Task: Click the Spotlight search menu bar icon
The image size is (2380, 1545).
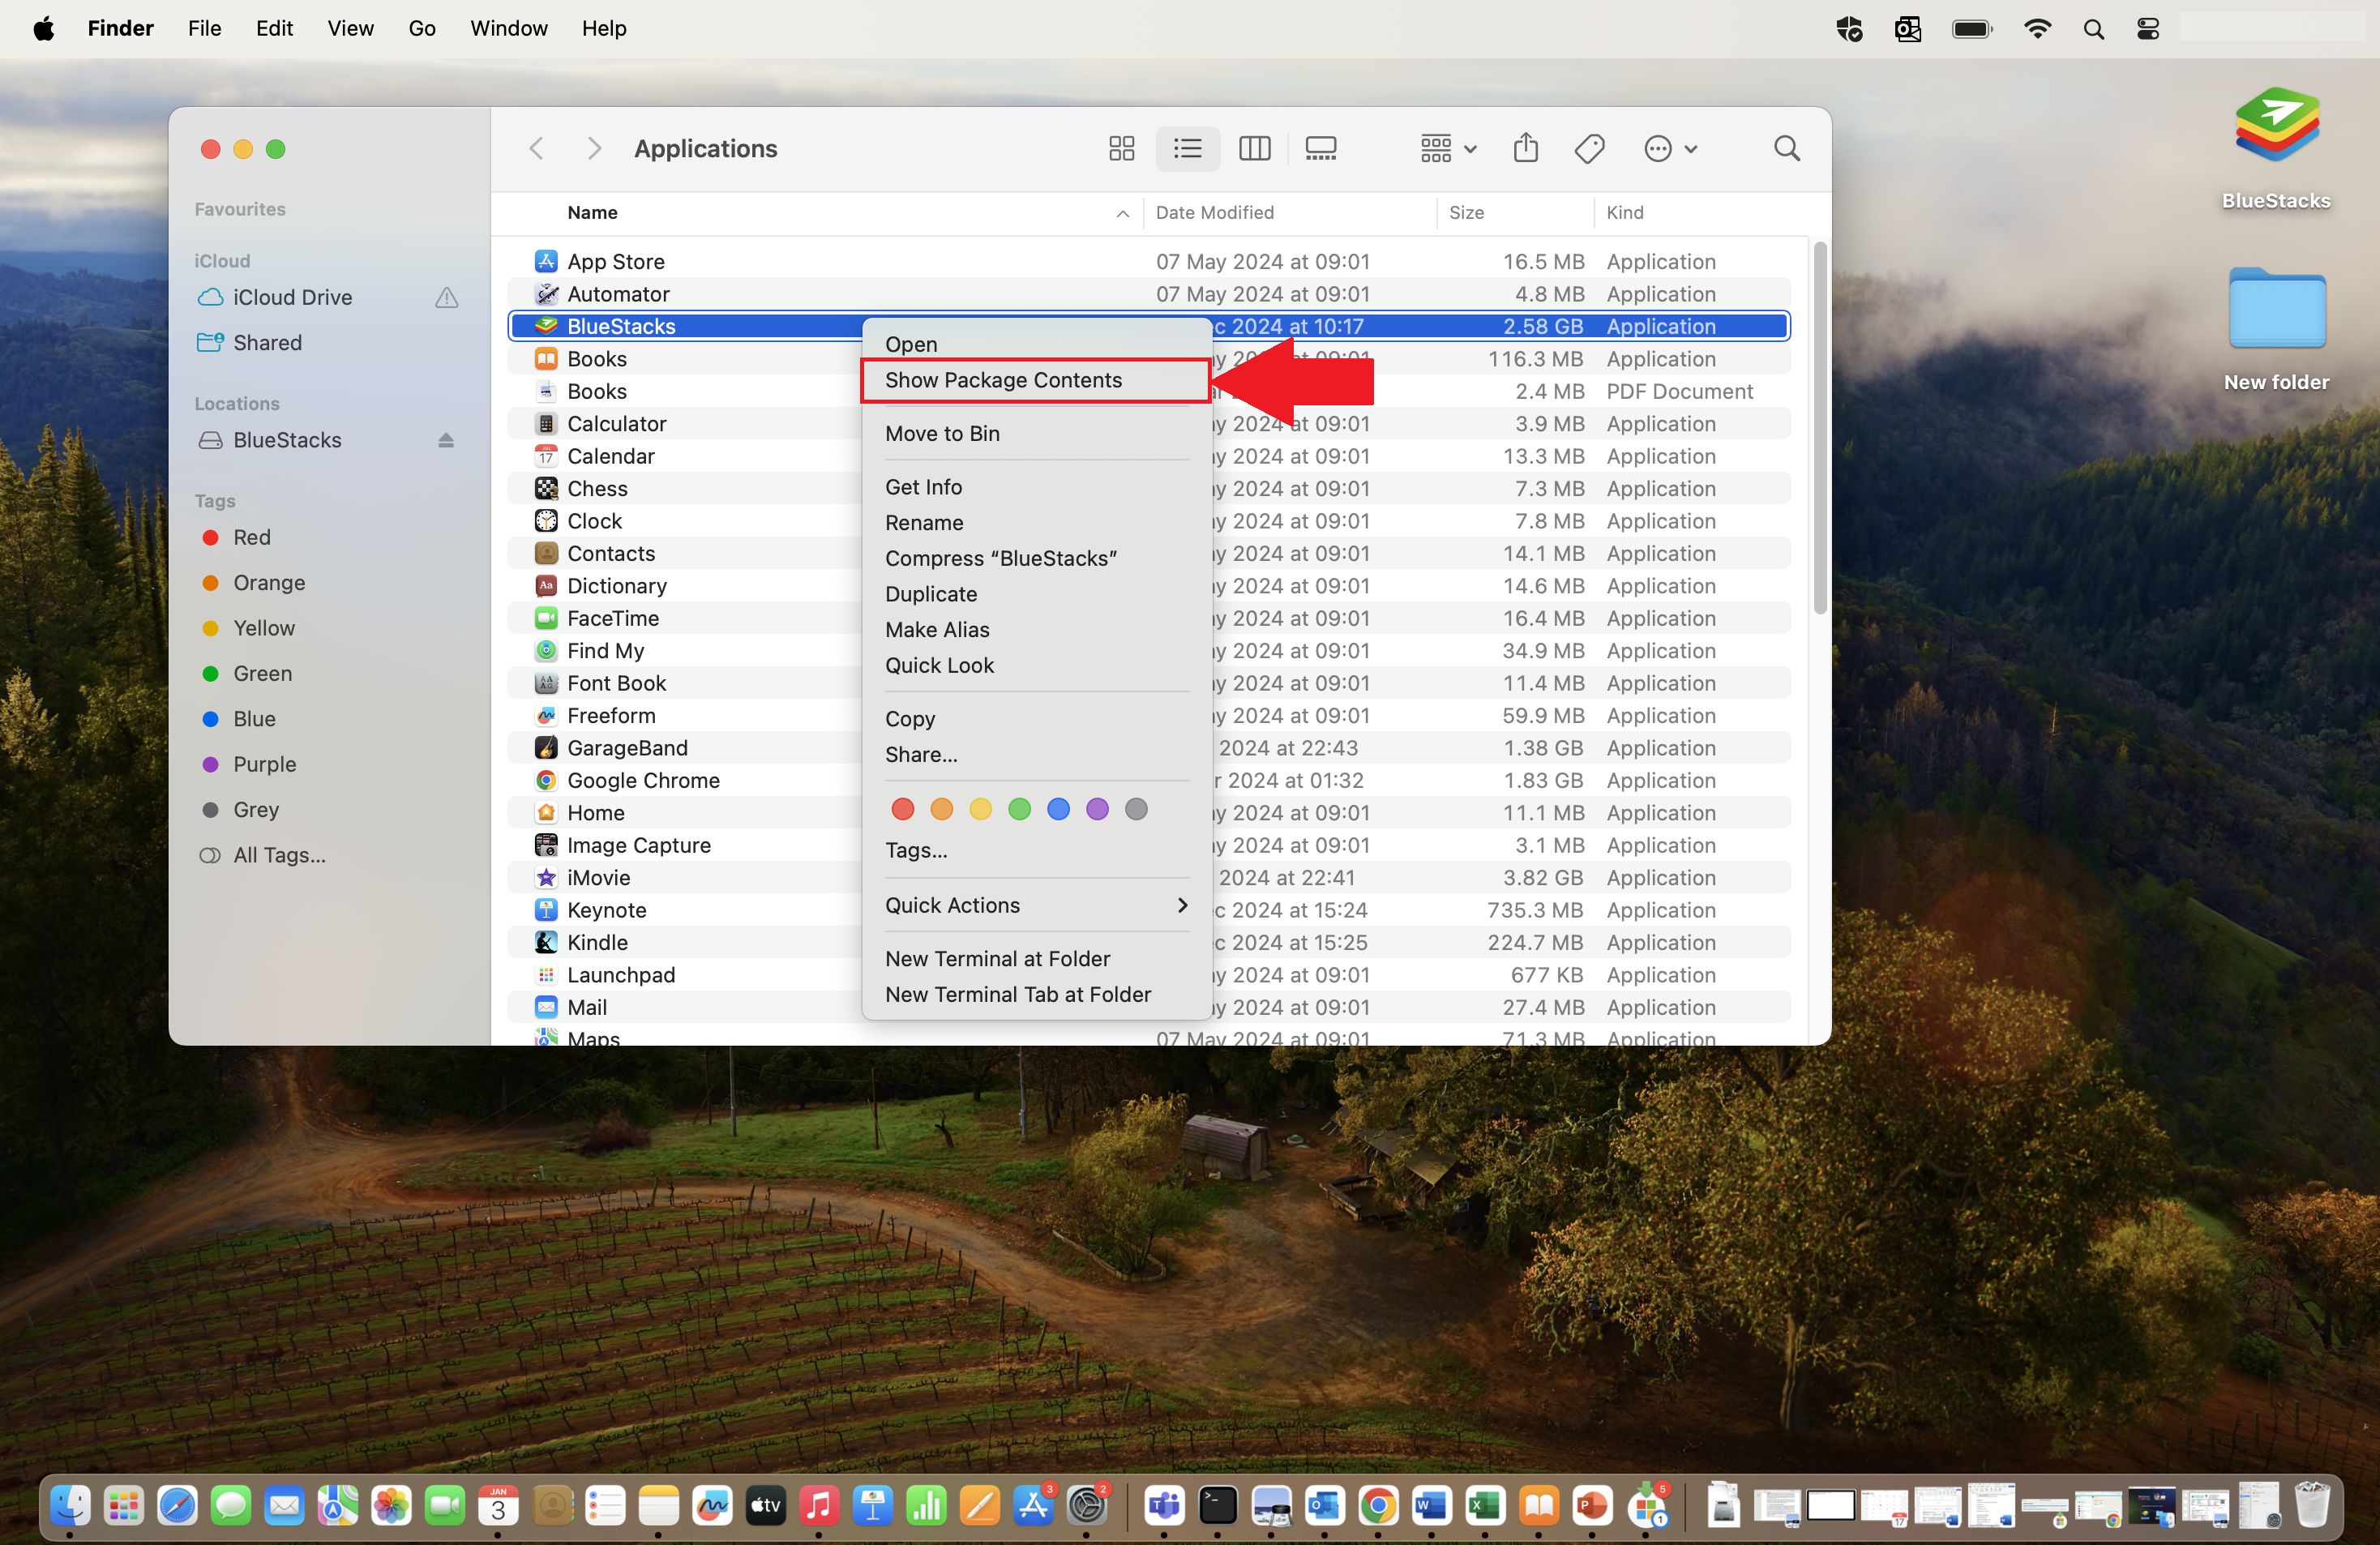Action: (x=2093, y=29)
